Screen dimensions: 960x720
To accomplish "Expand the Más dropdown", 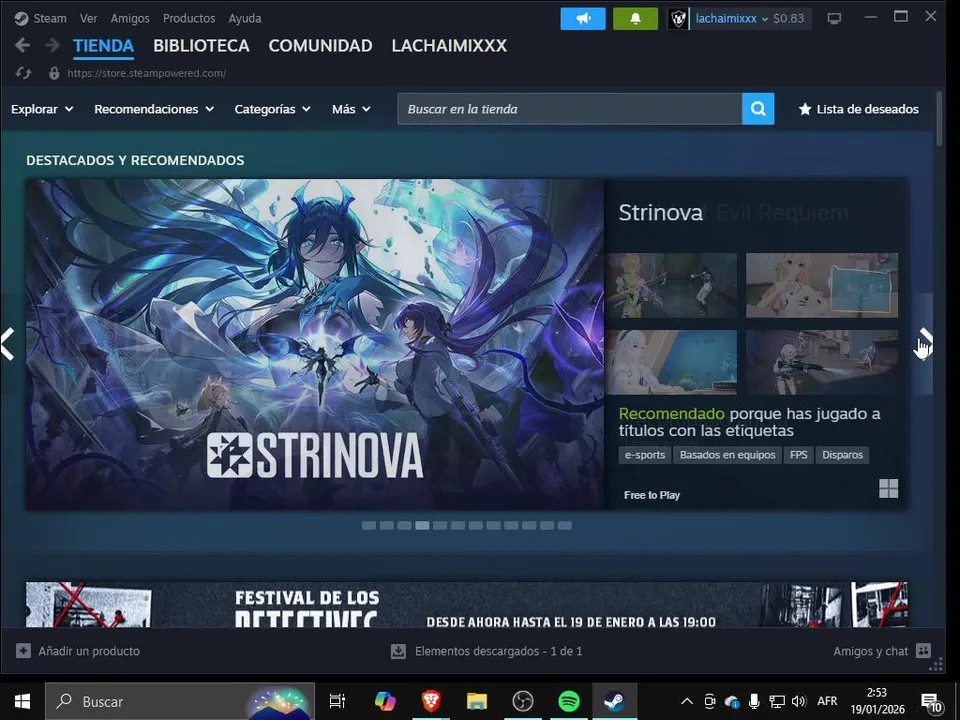I will coord(351,109).
